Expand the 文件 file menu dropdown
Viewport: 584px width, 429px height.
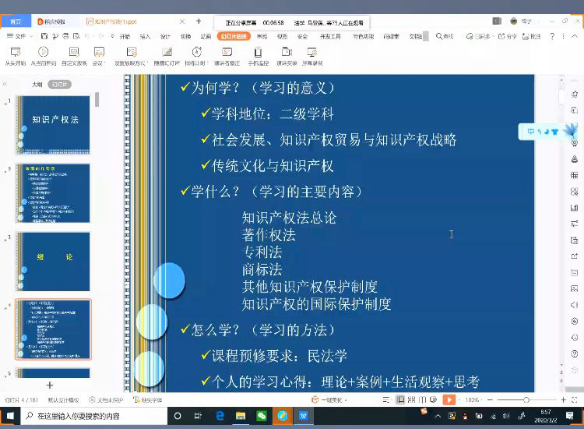[20, 36]
